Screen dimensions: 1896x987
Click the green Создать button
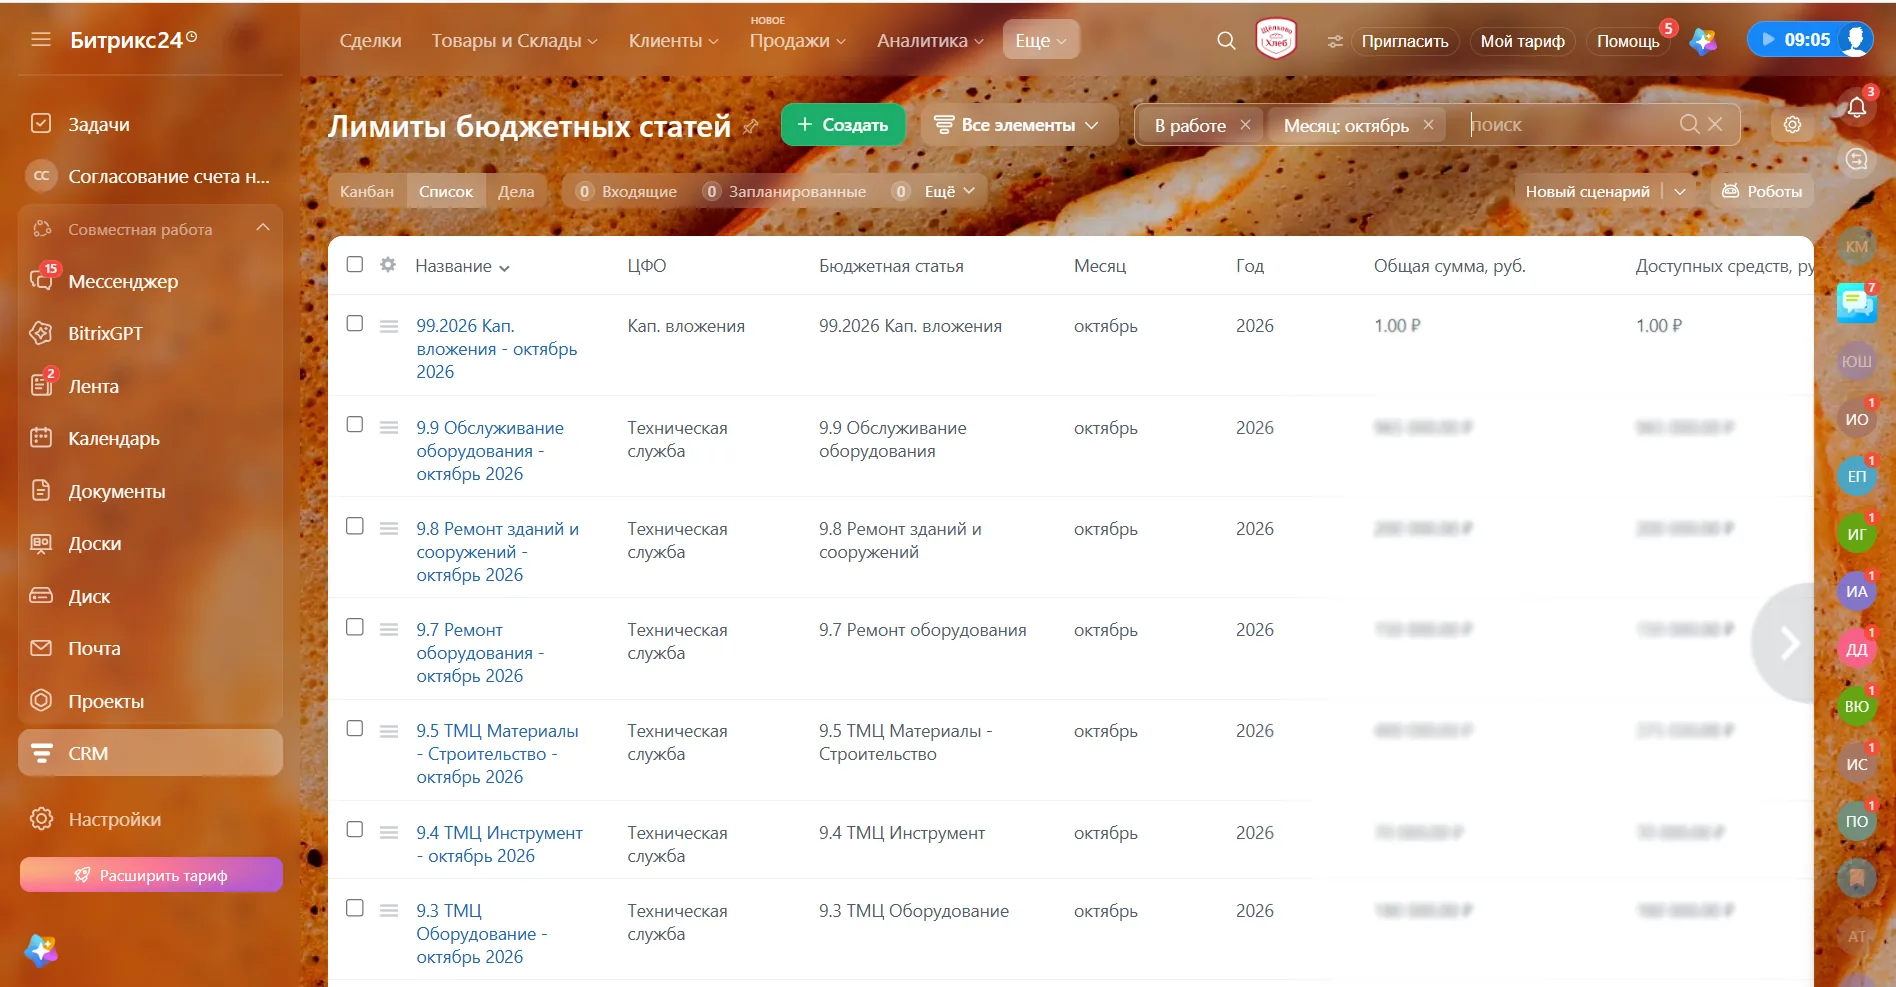tap(843, 125)
